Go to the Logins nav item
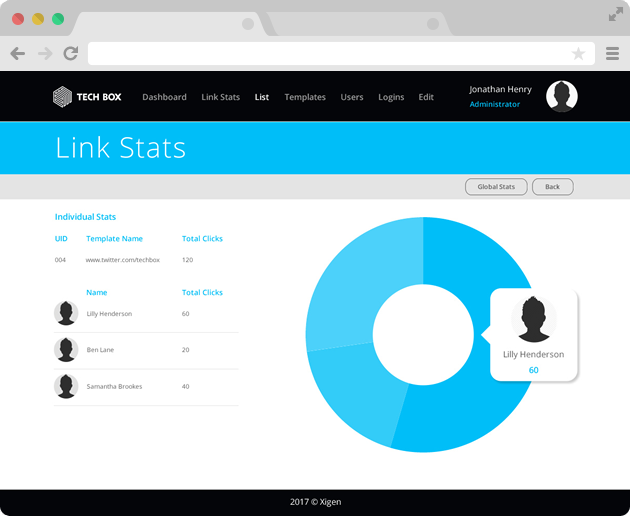Viewport: 630px width, 516px height. [x=391, y=97]
